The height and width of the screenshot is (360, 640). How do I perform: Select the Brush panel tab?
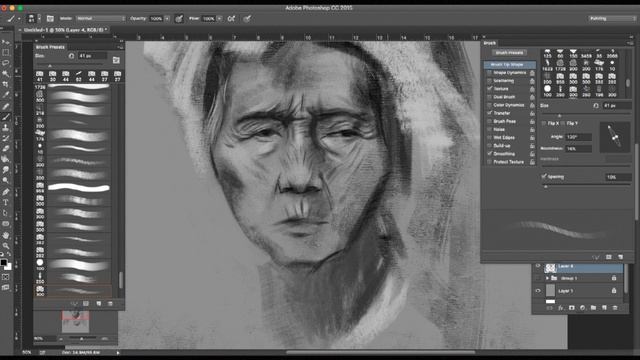click(489, 43)
